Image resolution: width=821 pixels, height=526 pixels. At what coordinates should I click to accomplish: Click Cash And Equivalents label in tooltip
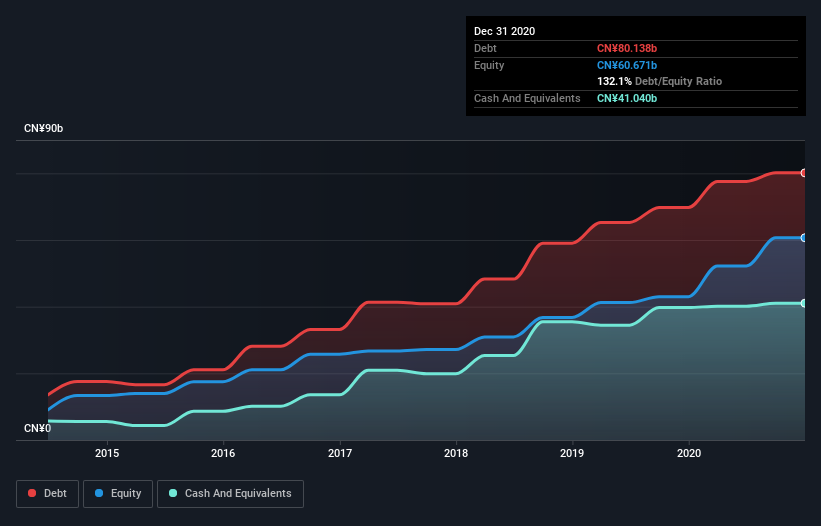(x=527, y=98)
